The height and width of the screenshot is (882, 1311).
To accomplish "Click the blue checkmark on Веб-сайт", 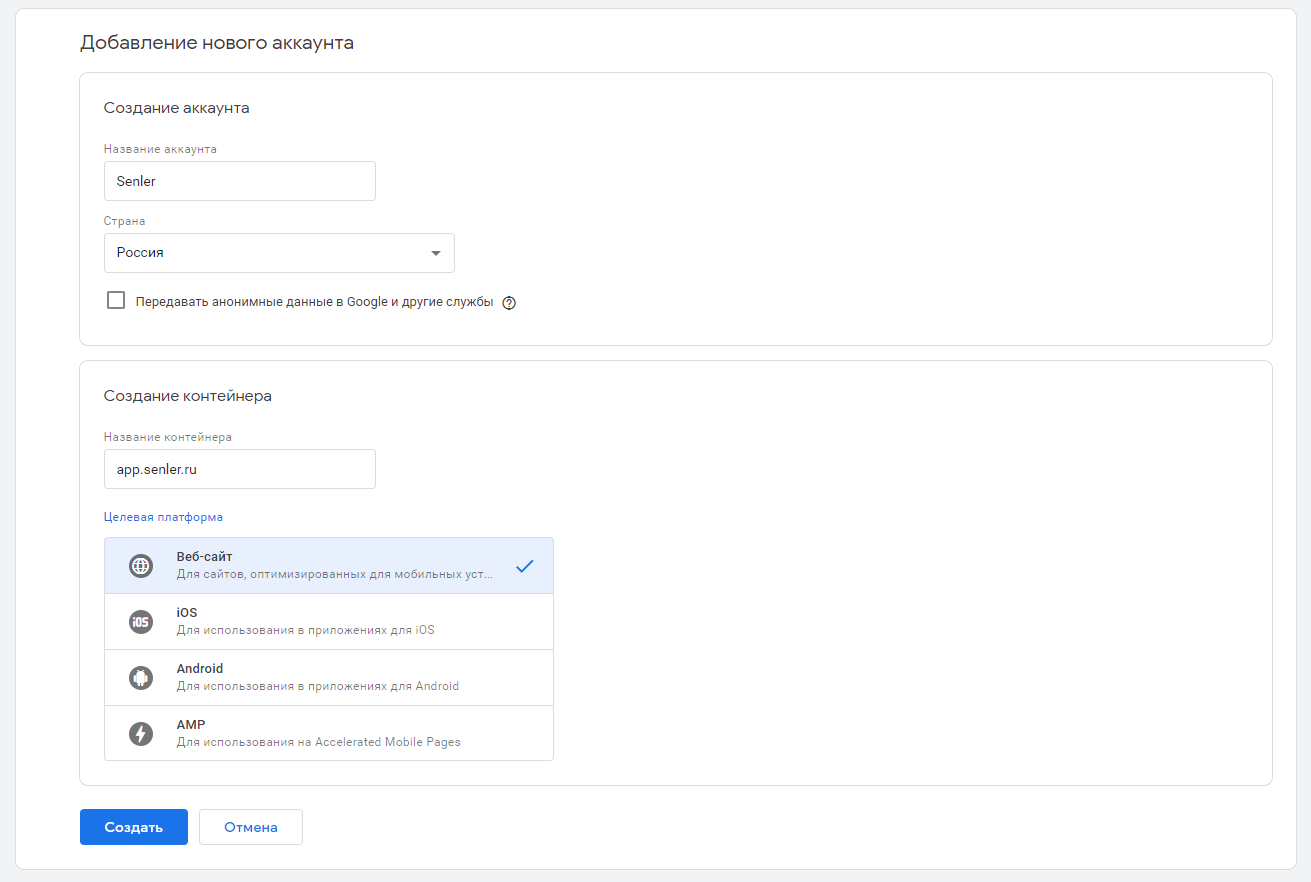I will (x=525, y=566).
